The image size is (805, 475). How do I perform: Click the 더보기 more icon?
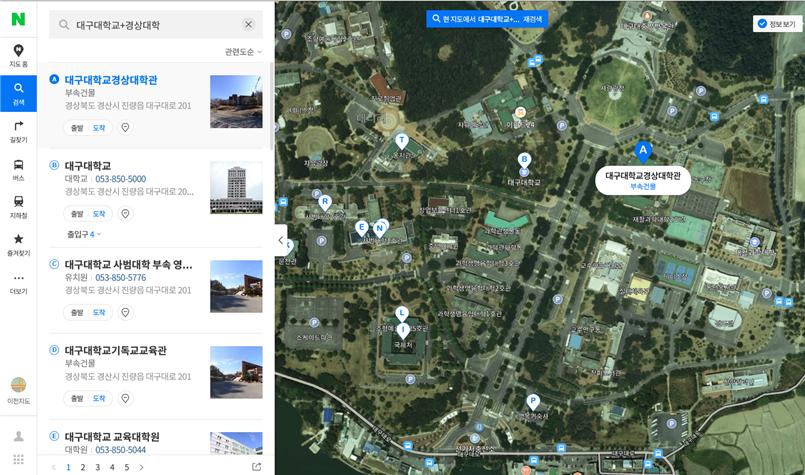(18, 283)
